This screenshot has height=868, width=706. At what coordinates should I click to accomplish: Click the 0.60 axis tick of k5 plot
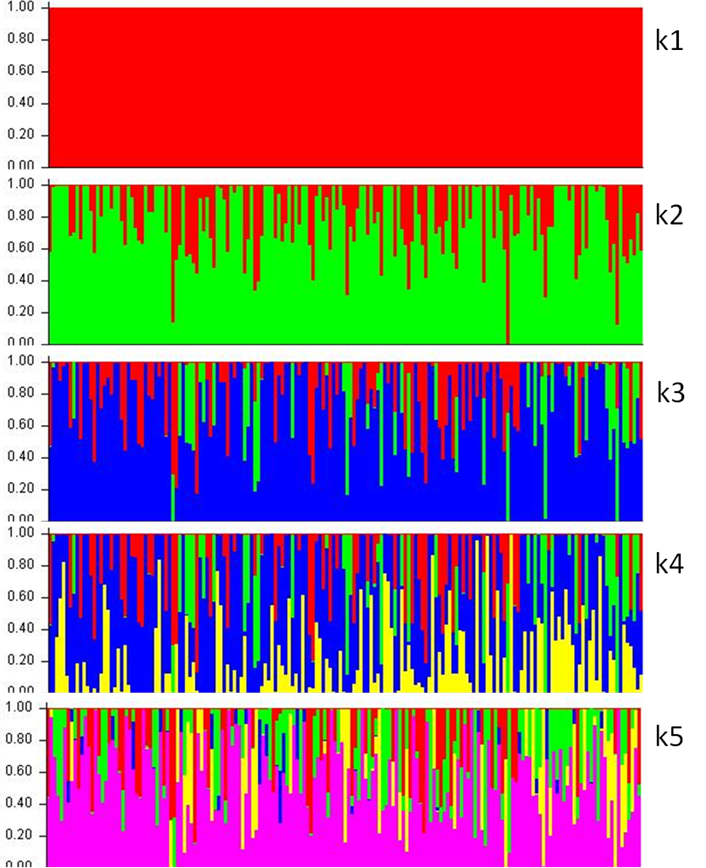click(20, 771)
